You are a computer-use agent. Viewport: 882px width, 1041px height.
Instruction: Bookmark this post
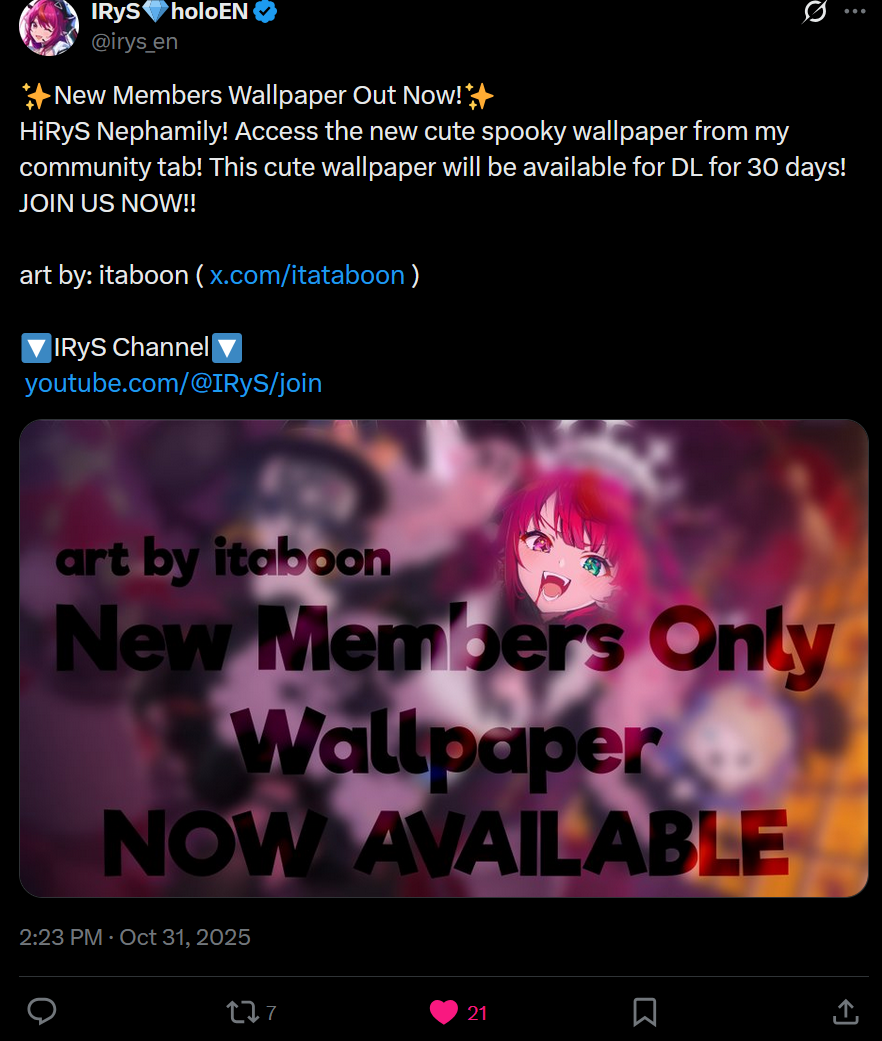coord(644,1012)
